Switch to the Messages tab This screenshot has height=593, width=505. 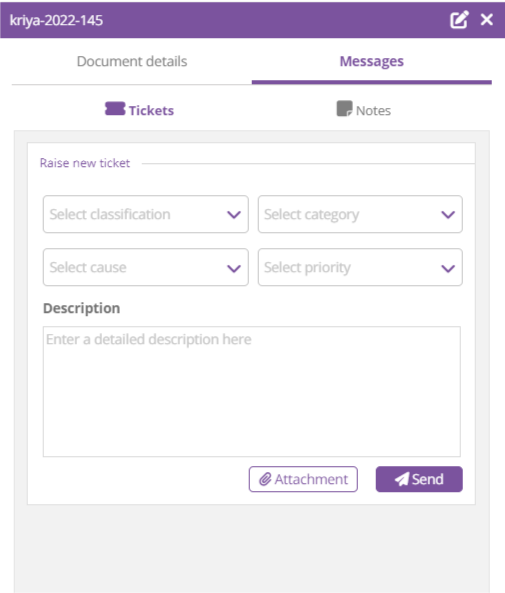[x=371, y=61]
